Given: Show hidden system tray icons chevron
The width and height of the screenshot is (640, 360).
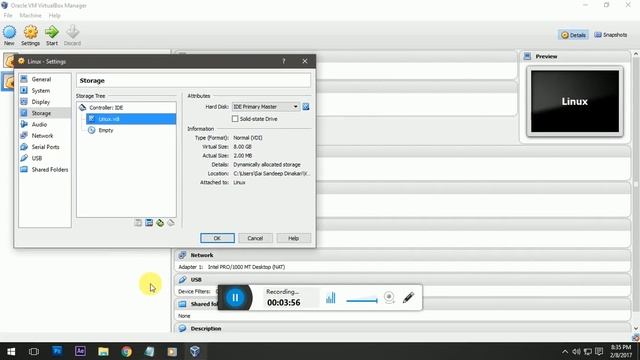Looking at the screenshot, I should click(x=565, y=351).
